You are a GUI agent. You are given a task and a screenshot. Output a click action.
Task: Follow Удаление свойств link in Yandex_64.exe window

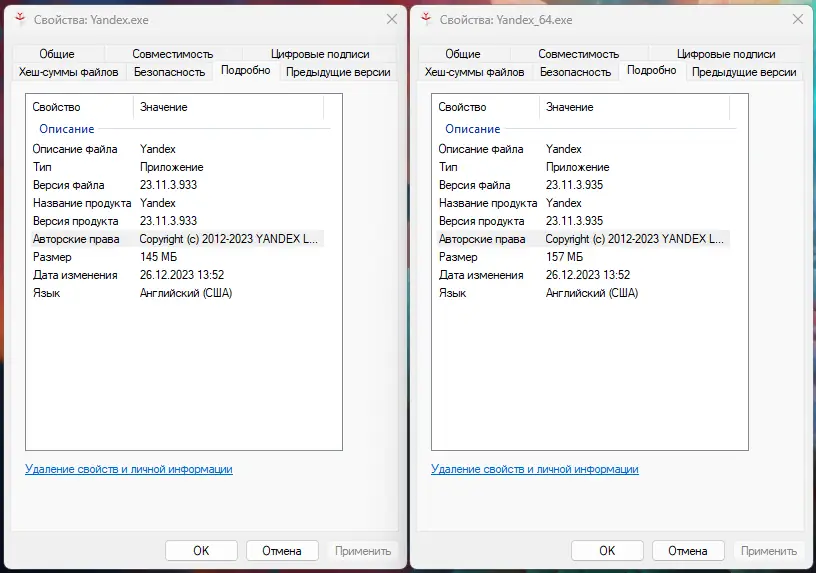tap(534, 469)
